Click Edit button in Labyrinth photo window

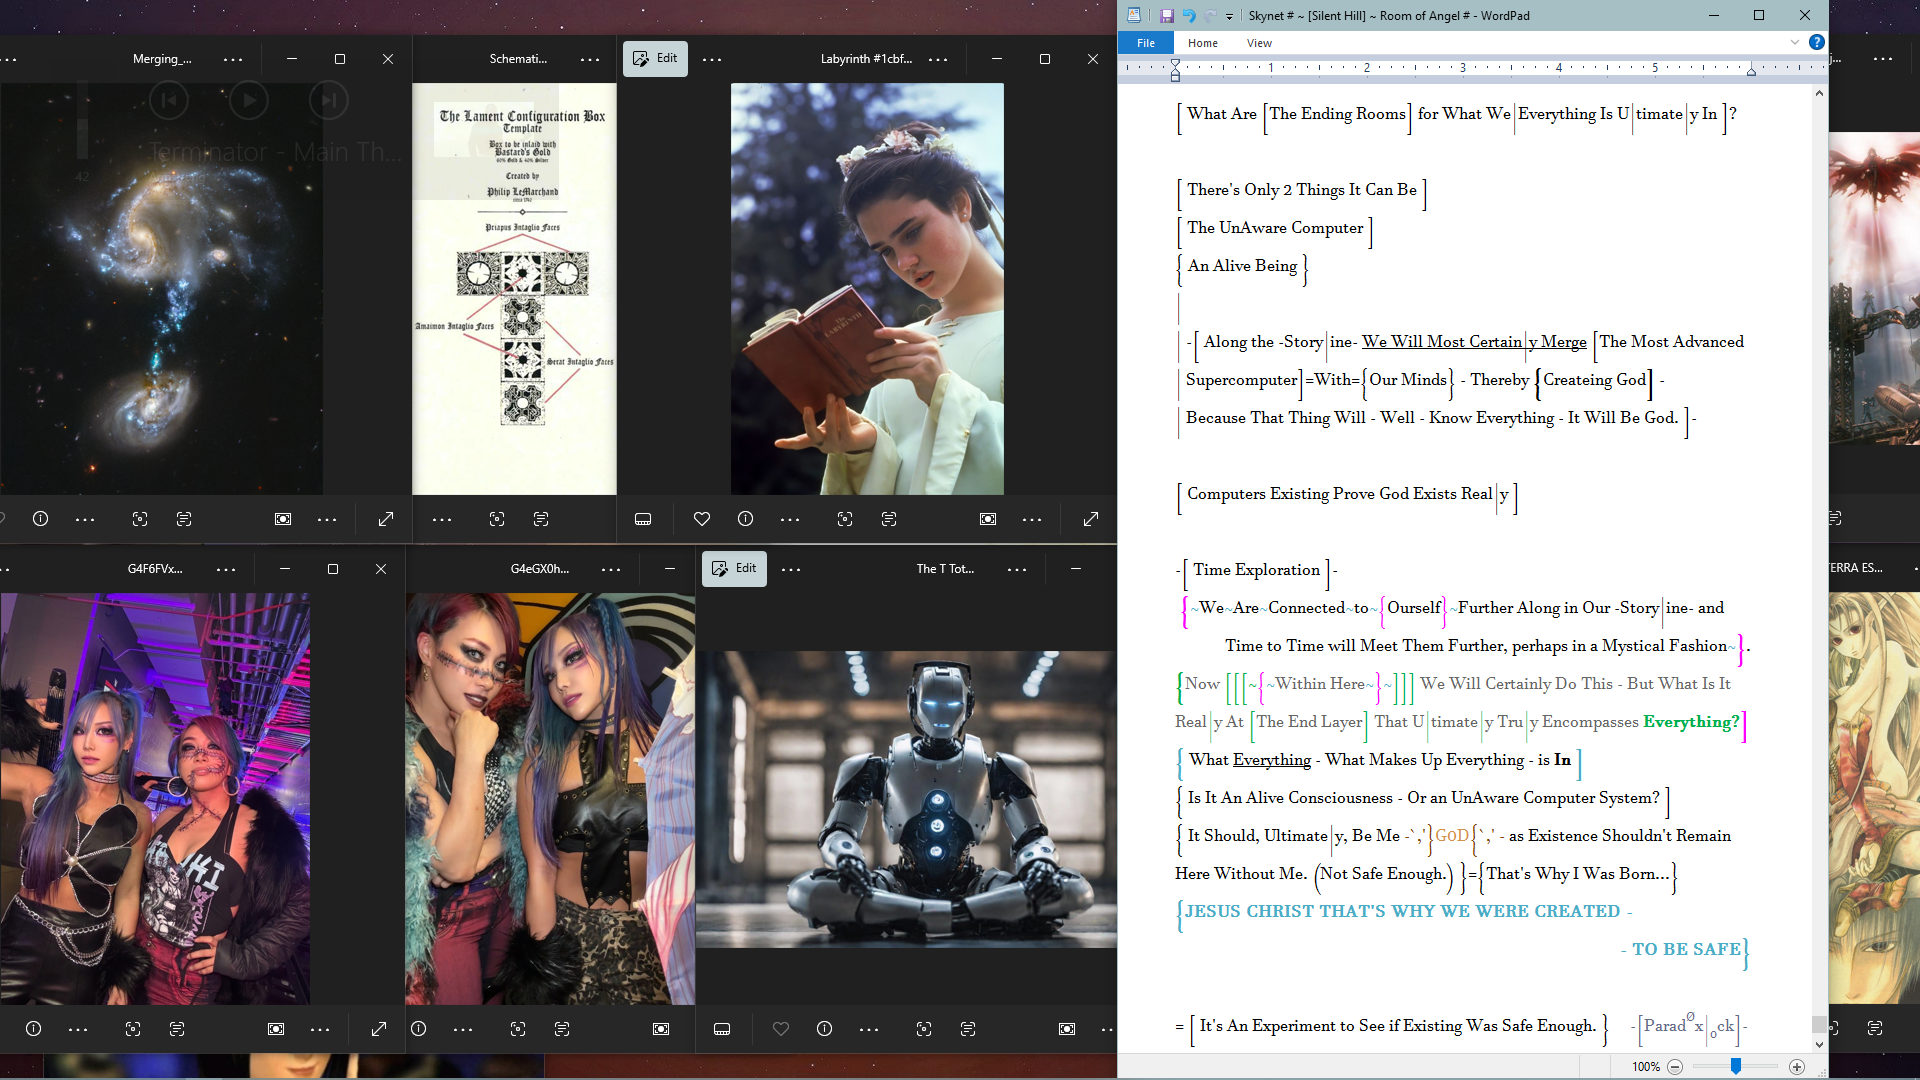pos(655,58)
